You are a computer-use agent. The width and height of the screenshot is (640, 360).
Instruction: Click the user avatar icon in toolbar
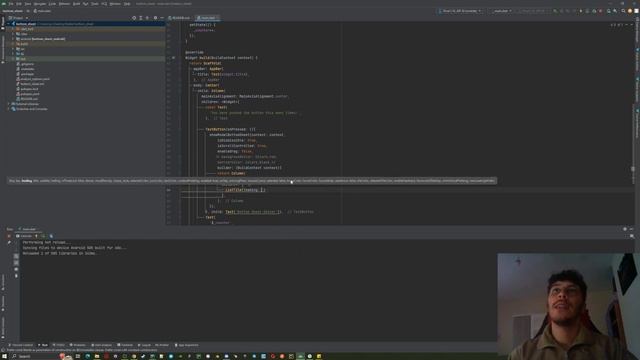(630, 11)
